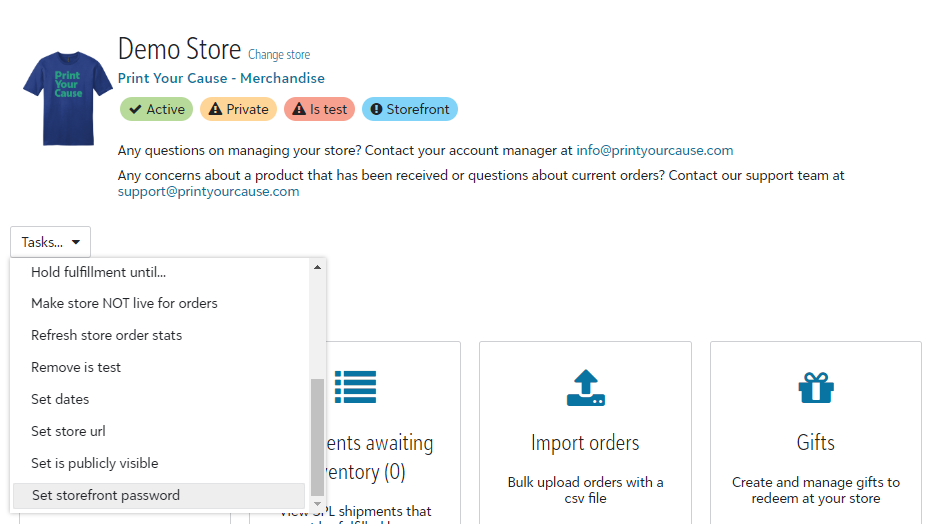The image size is (930, 524).
Task: Click the Private status badge
Action: pos(238,109)
